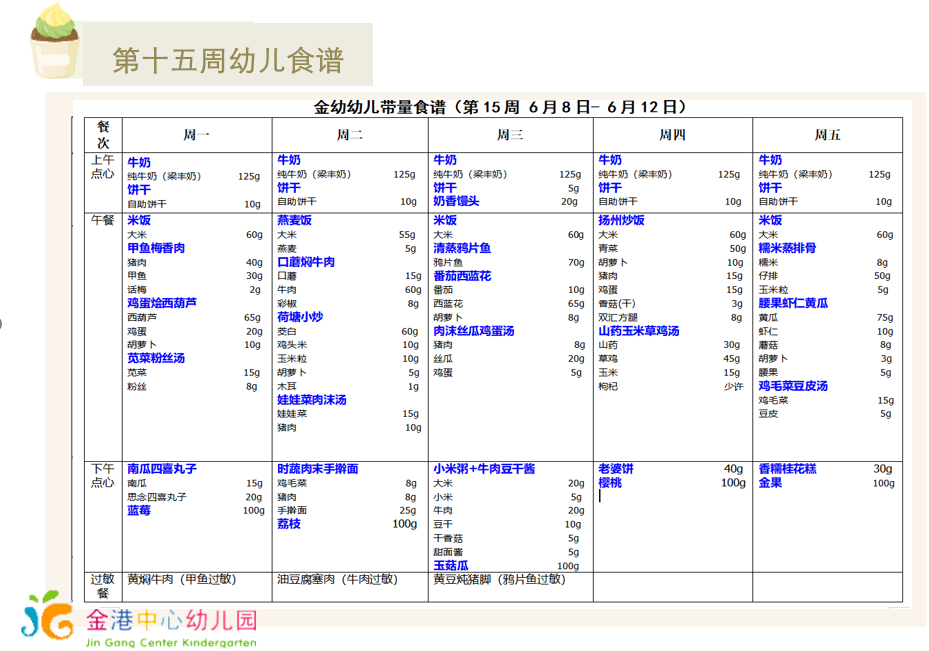Image resolution: width=929 pixels, height=651 pixels.
Task: Click the 下午点心 row label
Action: click(102, 476)
